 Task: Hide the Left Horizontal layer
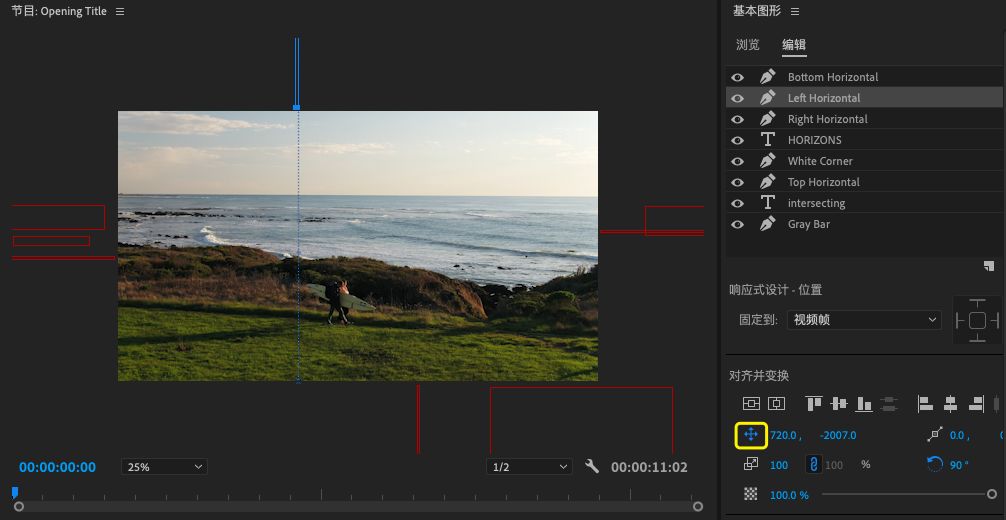pos(738,98)
